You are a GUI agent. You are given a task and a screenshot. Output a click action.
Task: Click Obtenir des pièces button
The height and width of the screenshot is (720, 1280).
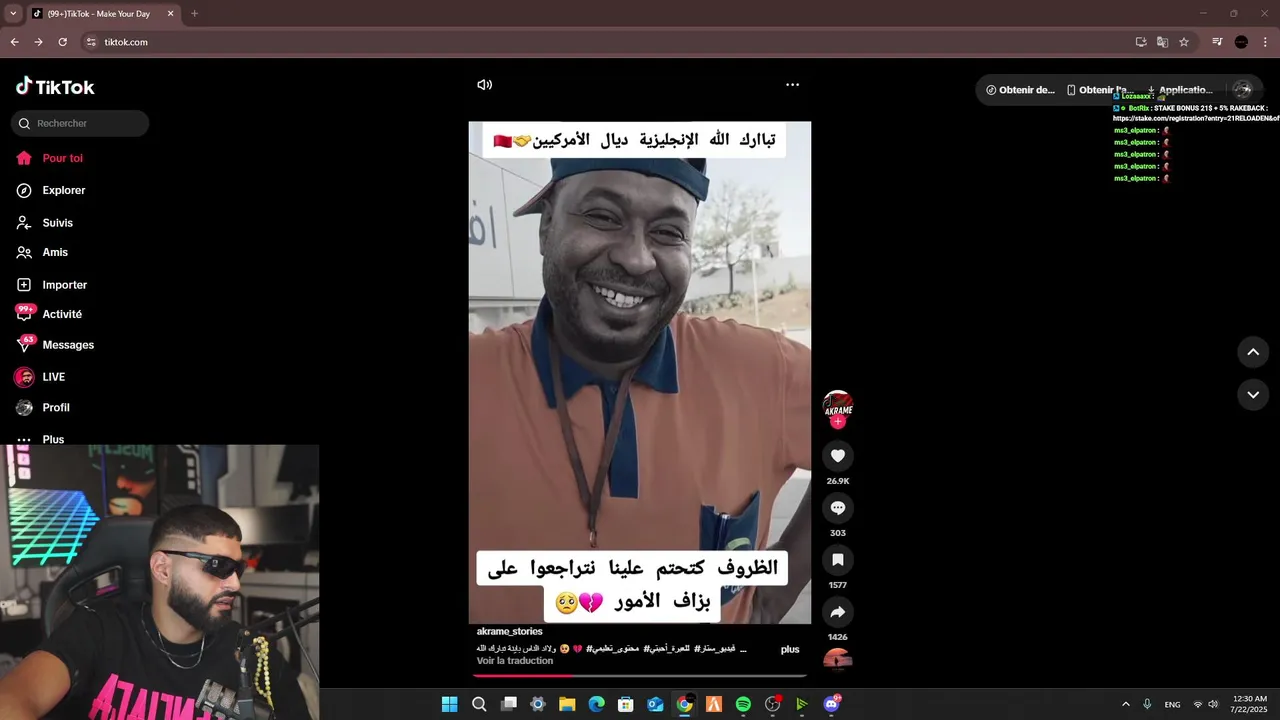pyautogui.click(x=1020, y=90)
